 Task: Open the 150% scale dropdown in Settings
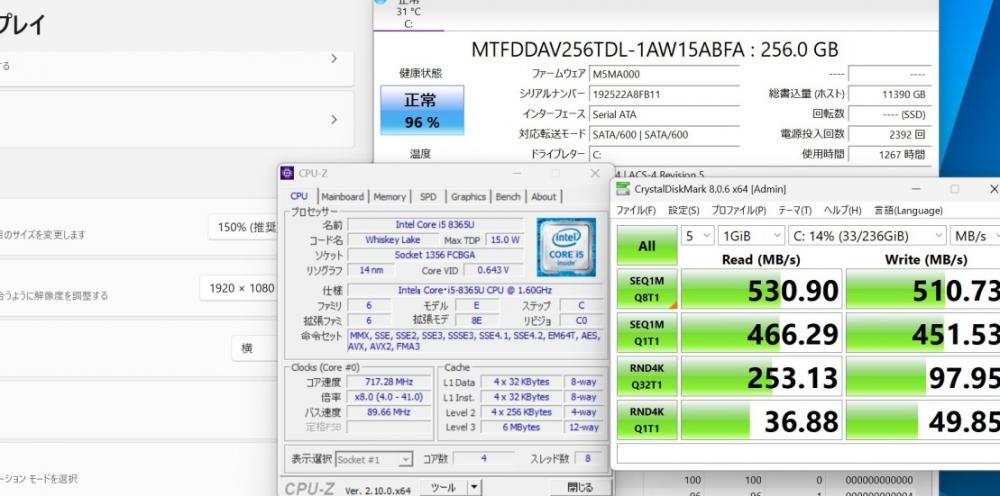point(244,228)
